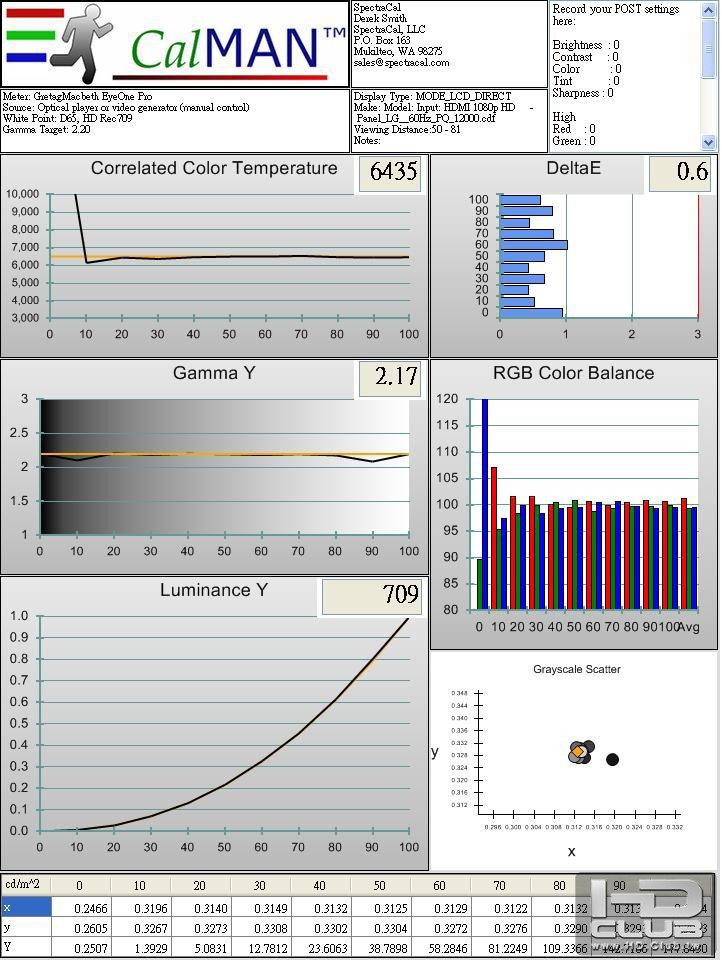The width and height of the screenshot is (722, 961).
Task: Click the POST settings scrollbar thumb
Action: coord(709,48)
